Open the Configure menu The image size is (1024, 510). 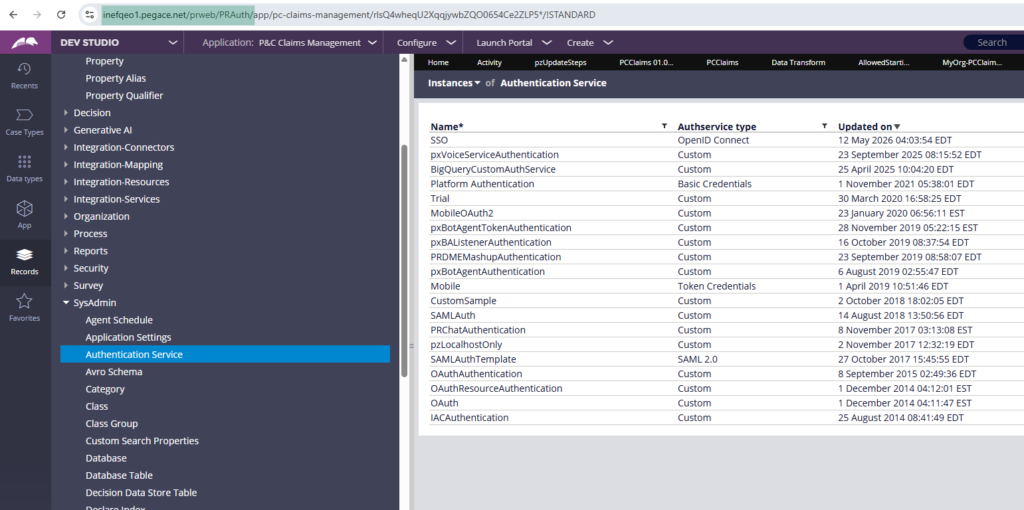pos(426,42)
